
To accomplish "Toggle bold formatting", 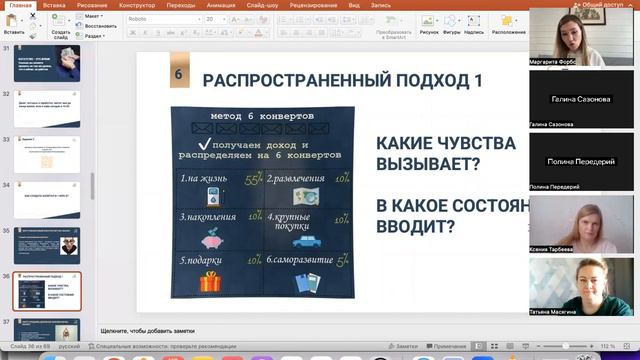I will click(x=133, y=33).
